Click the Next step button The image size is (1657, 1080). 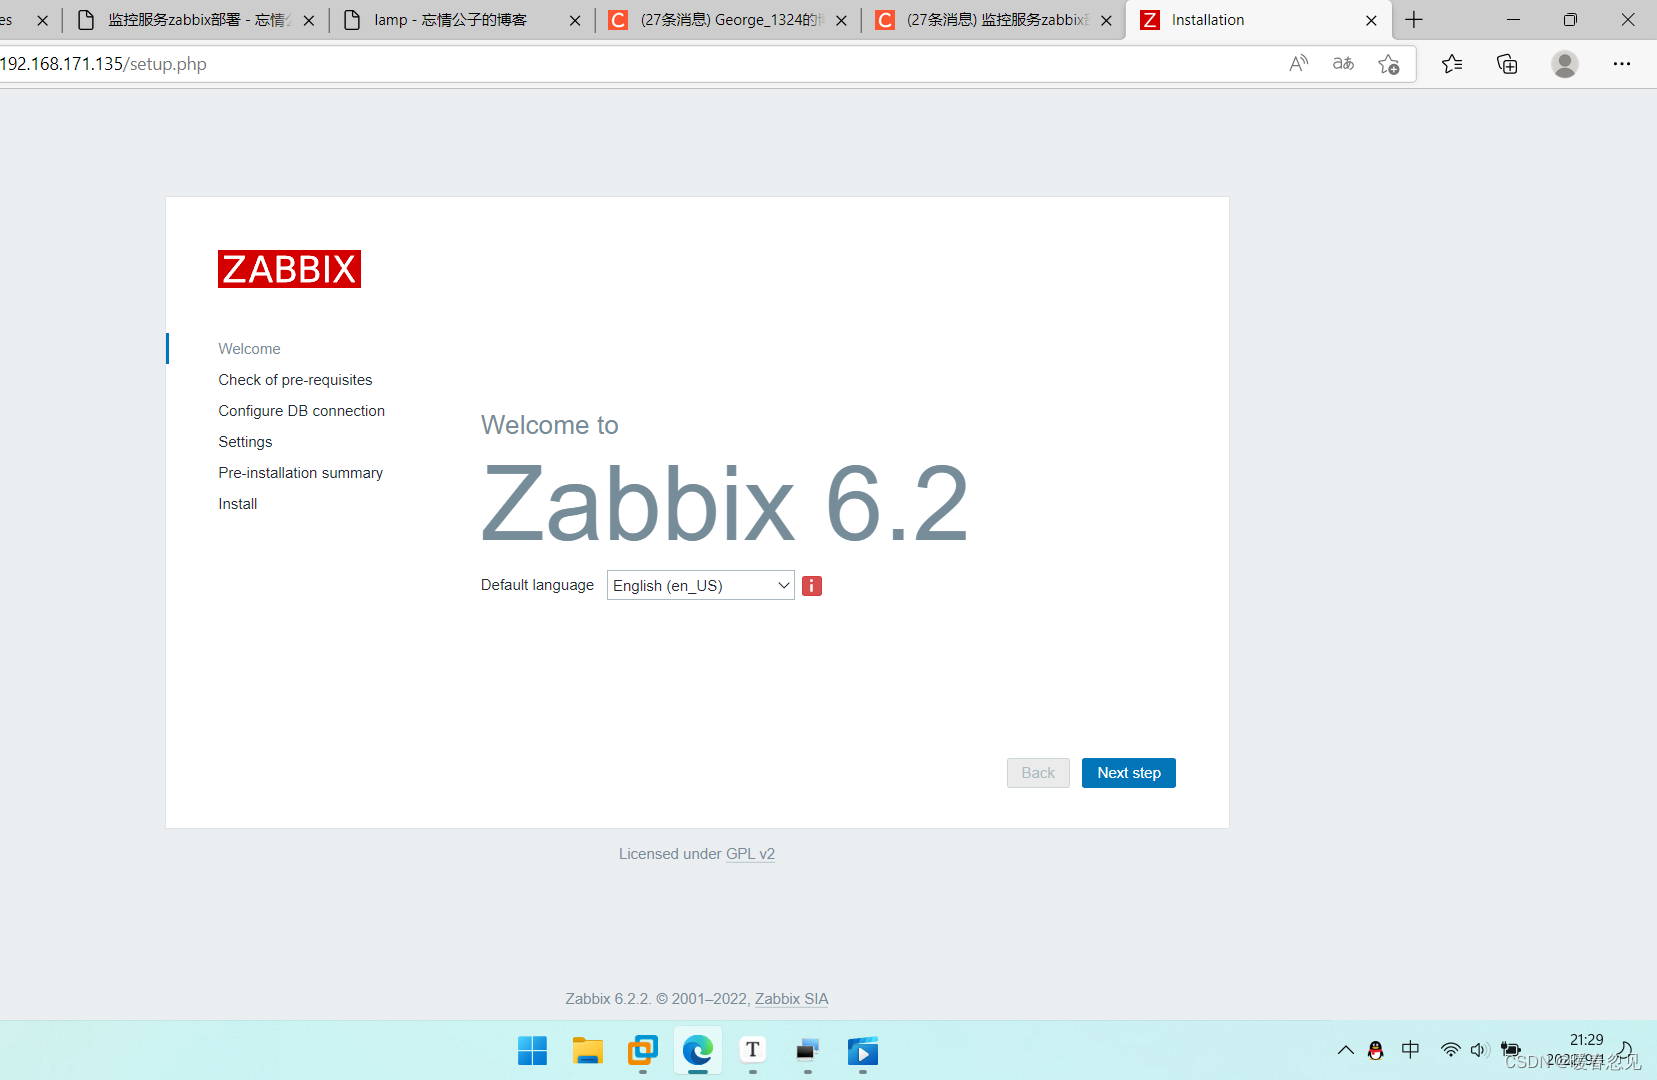pyautogui.click(x=1128, y=773)
